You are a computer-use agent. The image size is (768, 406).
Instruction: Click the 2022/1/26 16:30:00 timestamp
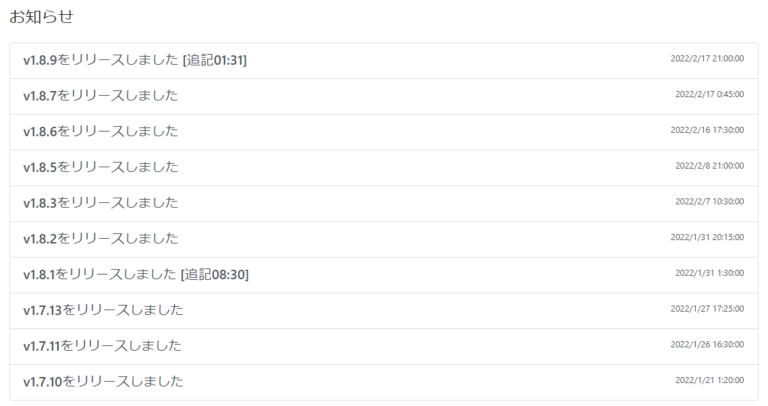(x=707, y=344)
